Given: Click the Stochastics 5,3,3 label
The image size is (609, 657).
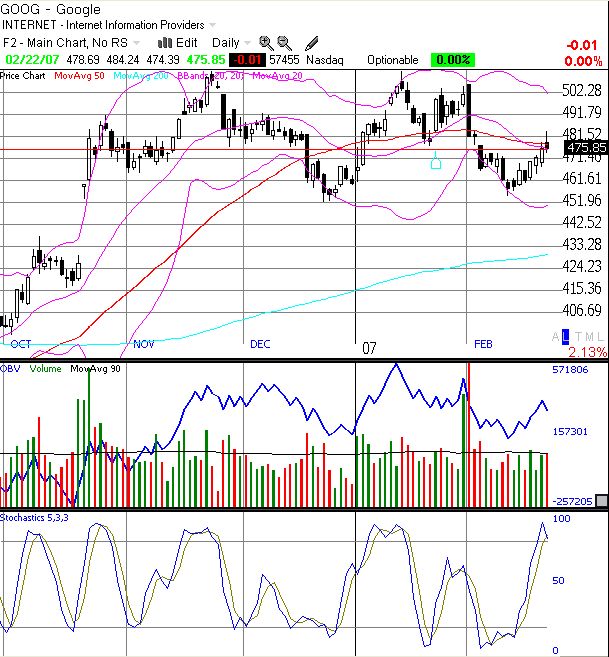Looking at the screenshot, I should click(x=34, y=518).
